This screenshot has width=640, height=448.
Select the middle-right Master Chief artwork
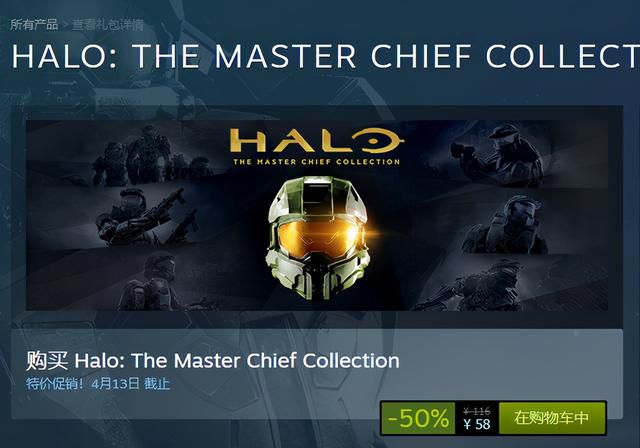tap(506, 224)
